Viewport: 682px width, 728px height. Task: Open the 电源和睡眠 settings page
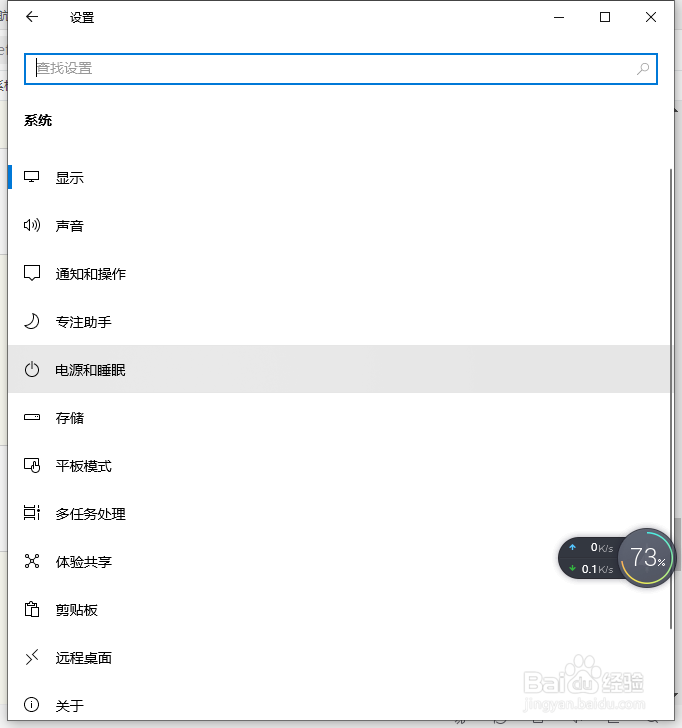click(x=91, y=370)
